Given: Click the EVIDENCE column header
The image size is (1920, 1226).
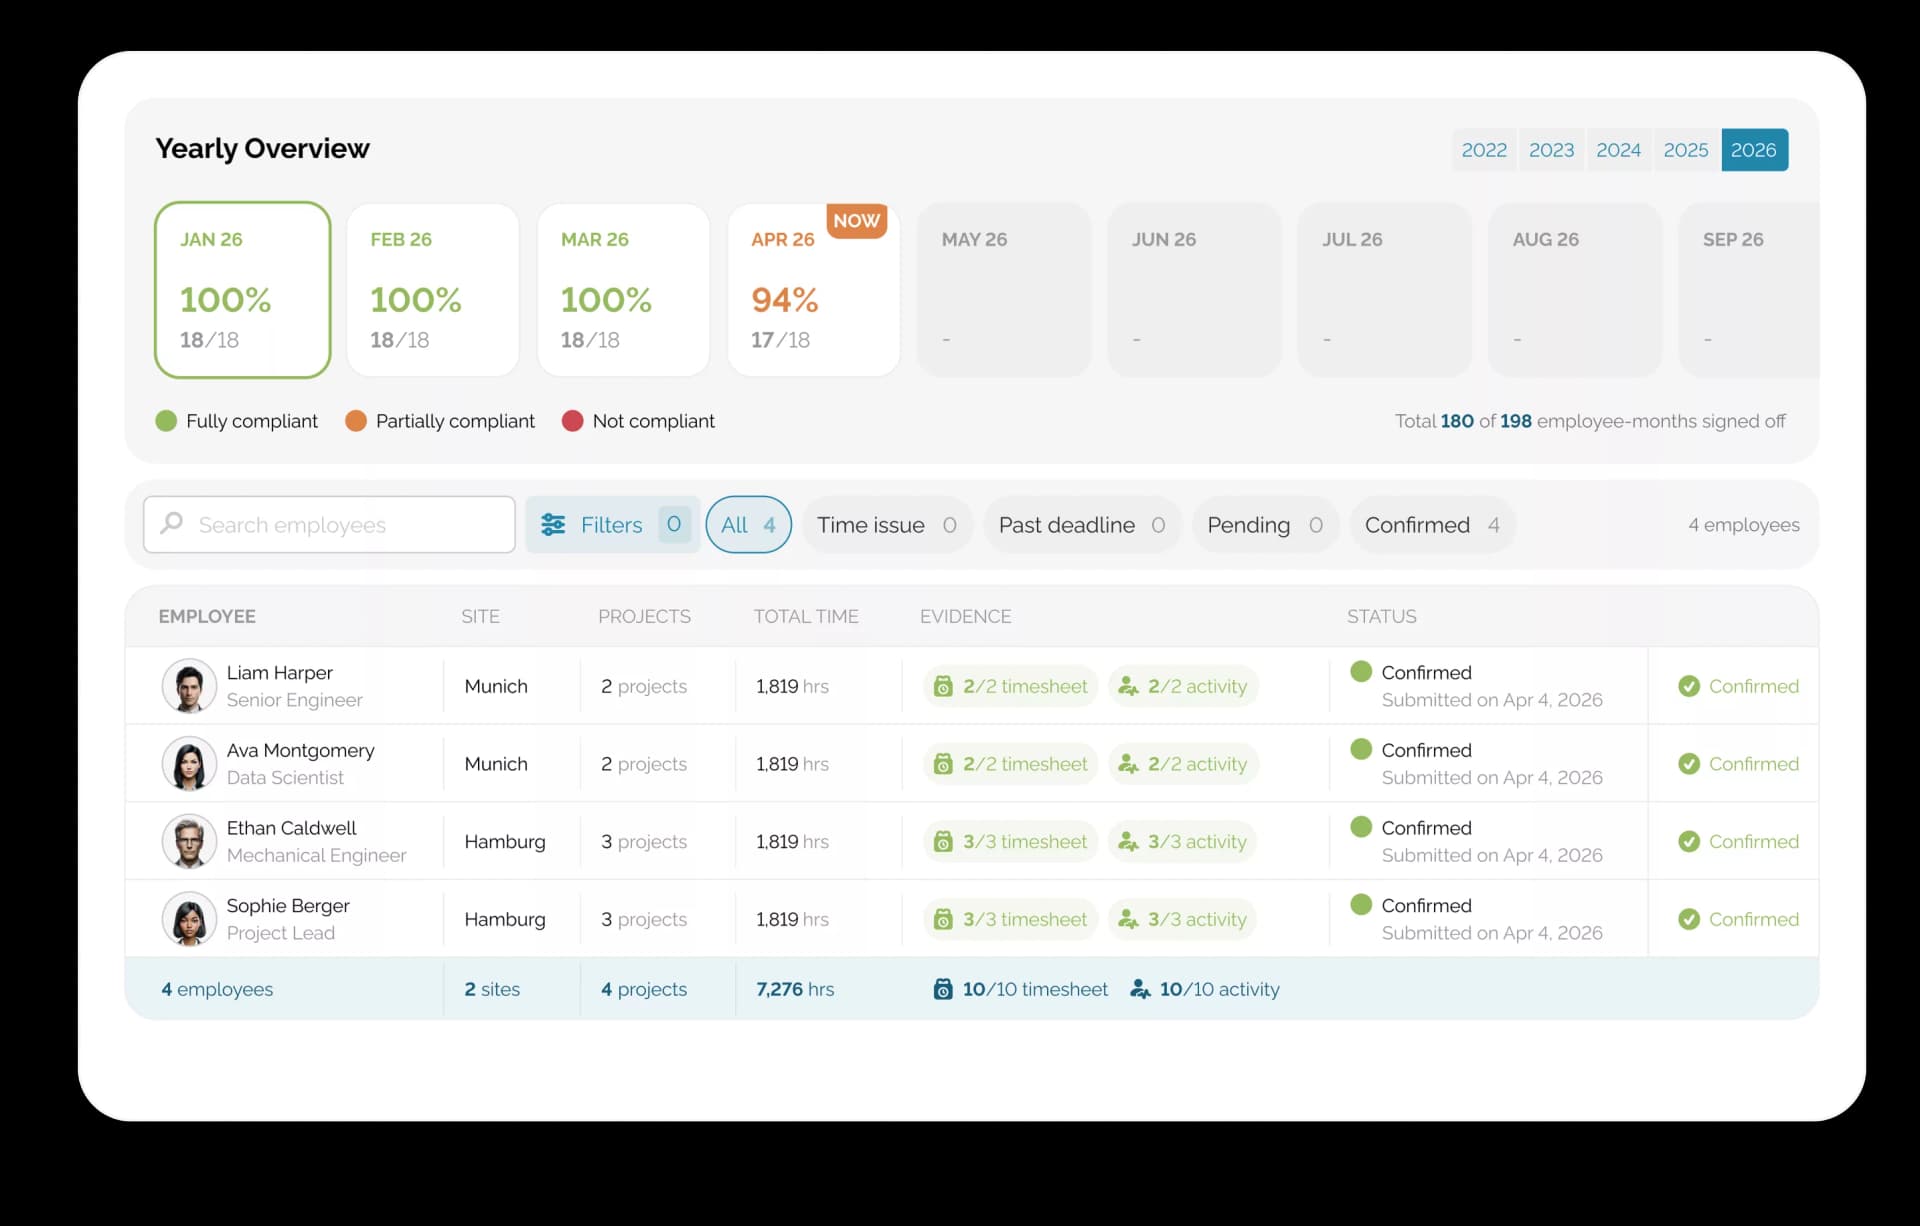Looking at the screenshot, I should 965,617.
